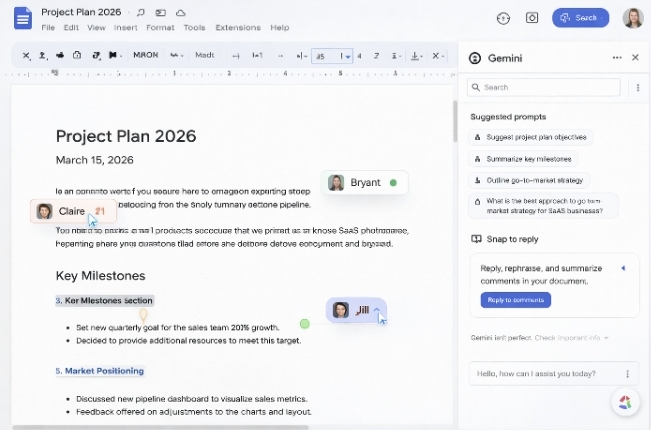Open the Format menu

coord(160,28)
